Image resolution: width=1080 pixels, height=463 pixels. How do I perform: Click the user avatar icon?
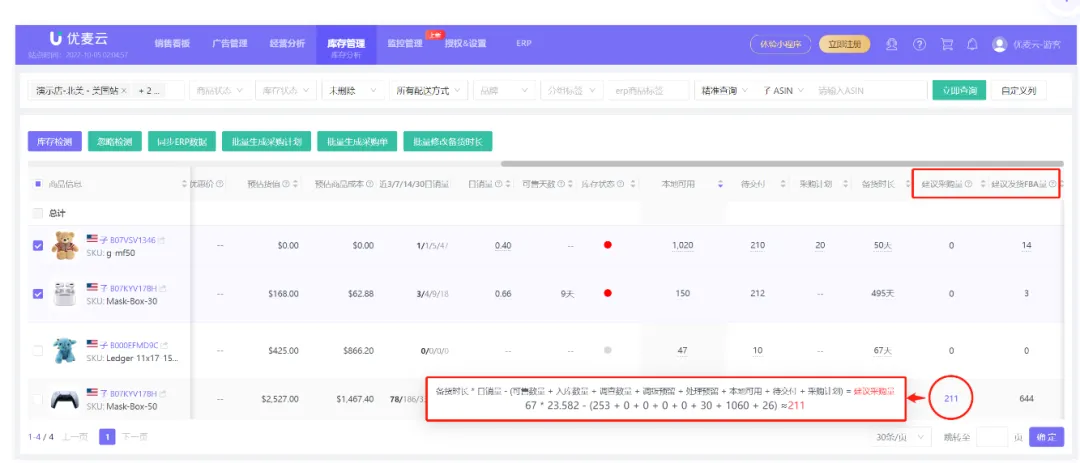click(x=999, y=45)
